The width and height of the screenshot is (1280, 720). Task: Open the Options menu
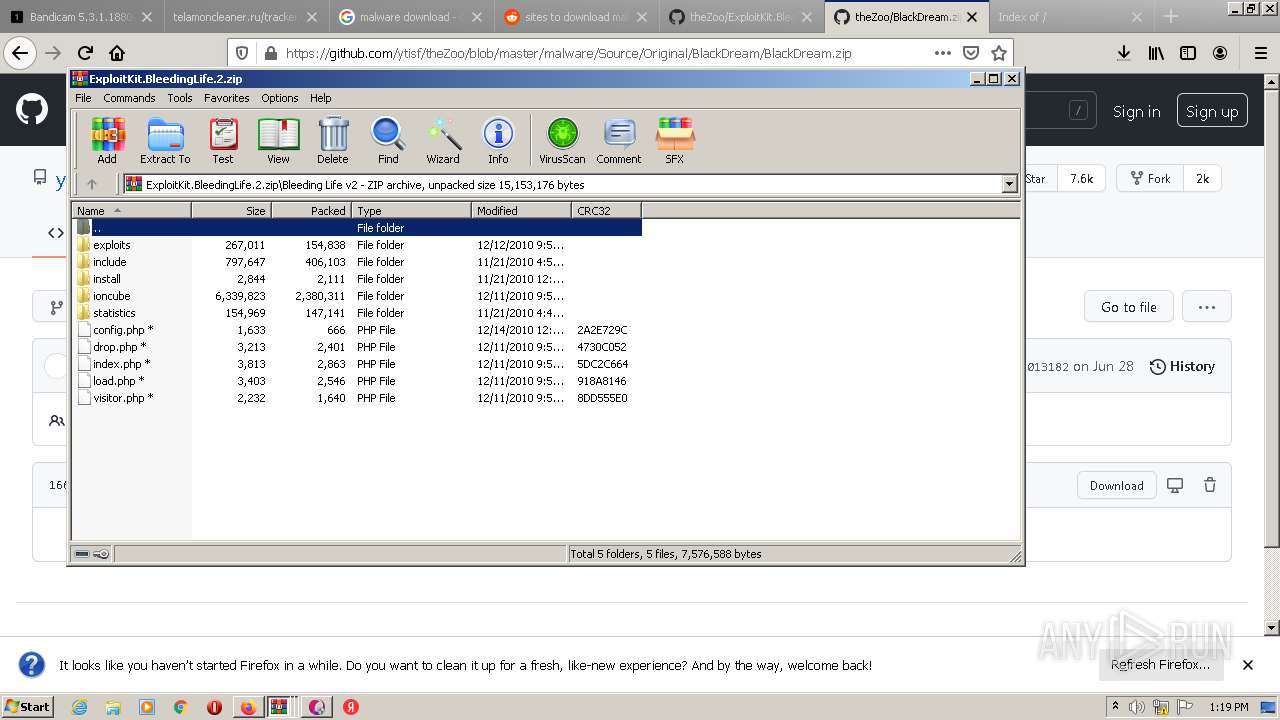point(280,98)
